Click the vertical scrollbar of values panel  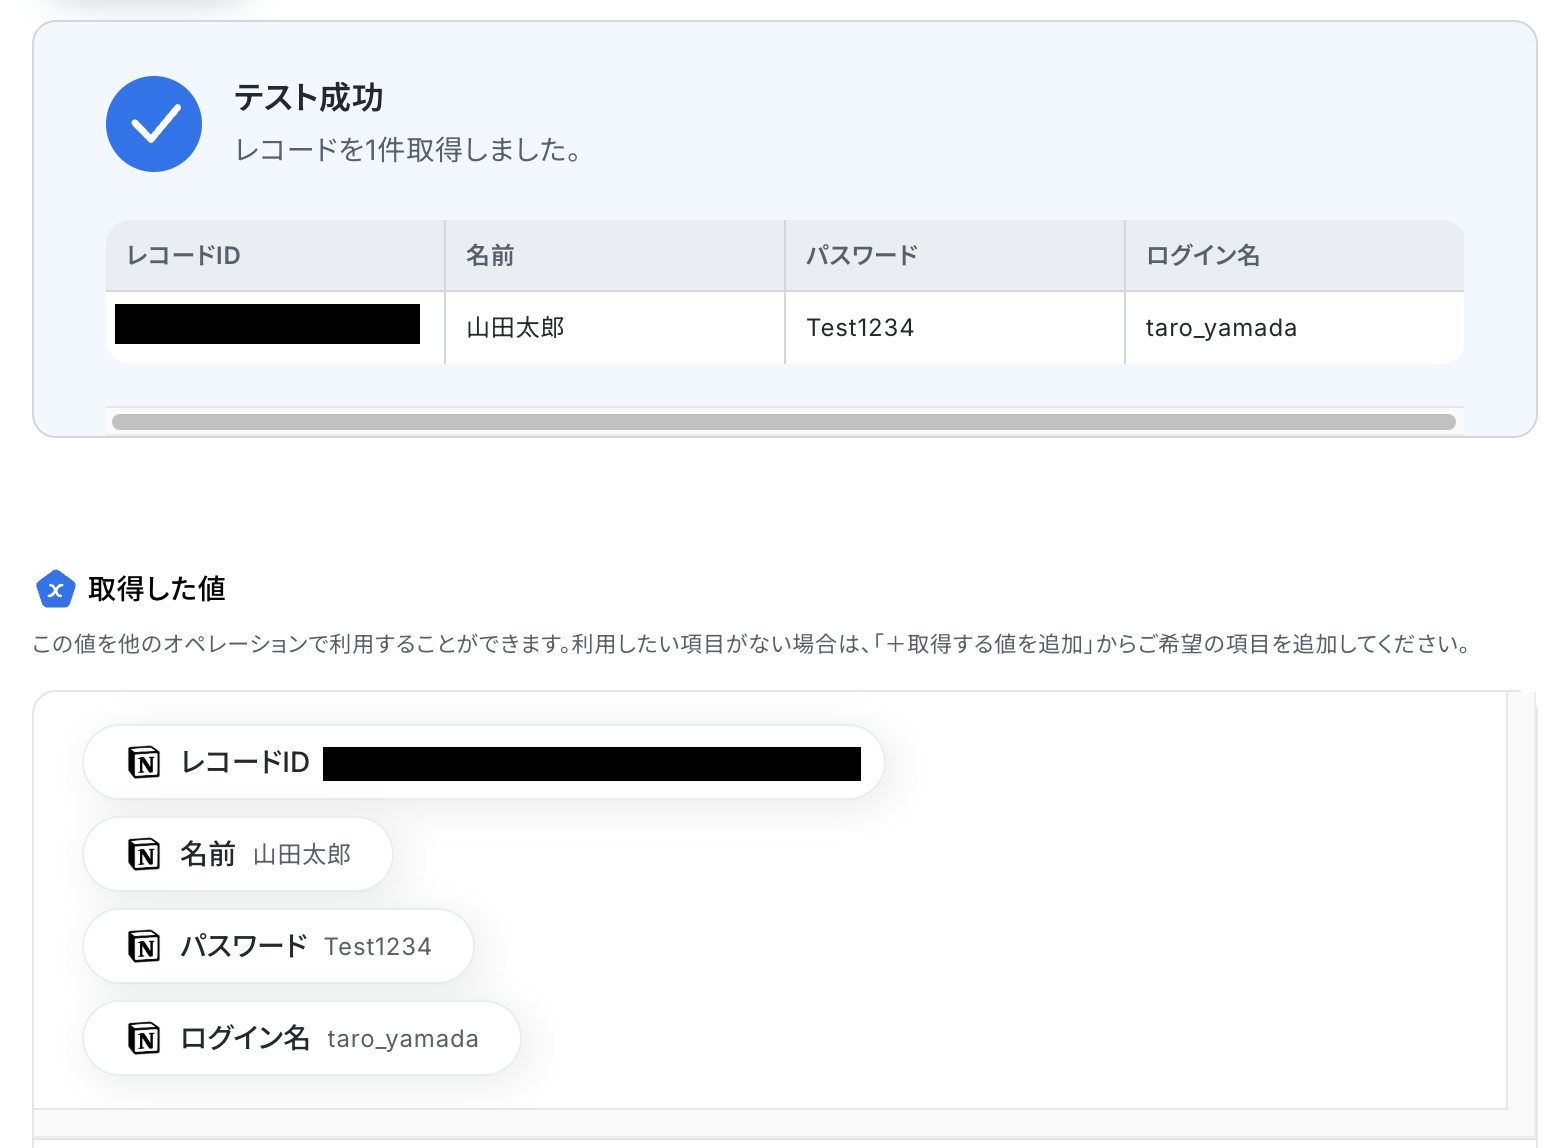[x=1521, y=900]
